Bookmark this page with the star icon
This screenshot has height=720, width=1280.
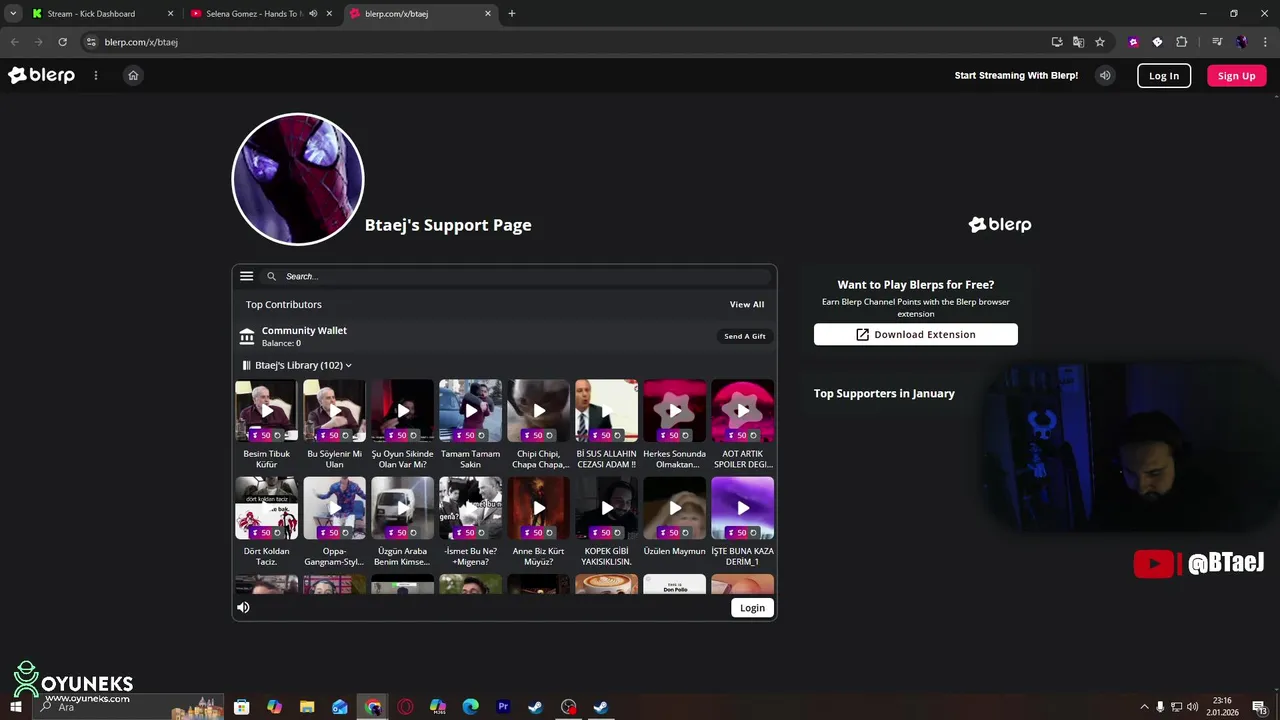point(1100,42)
